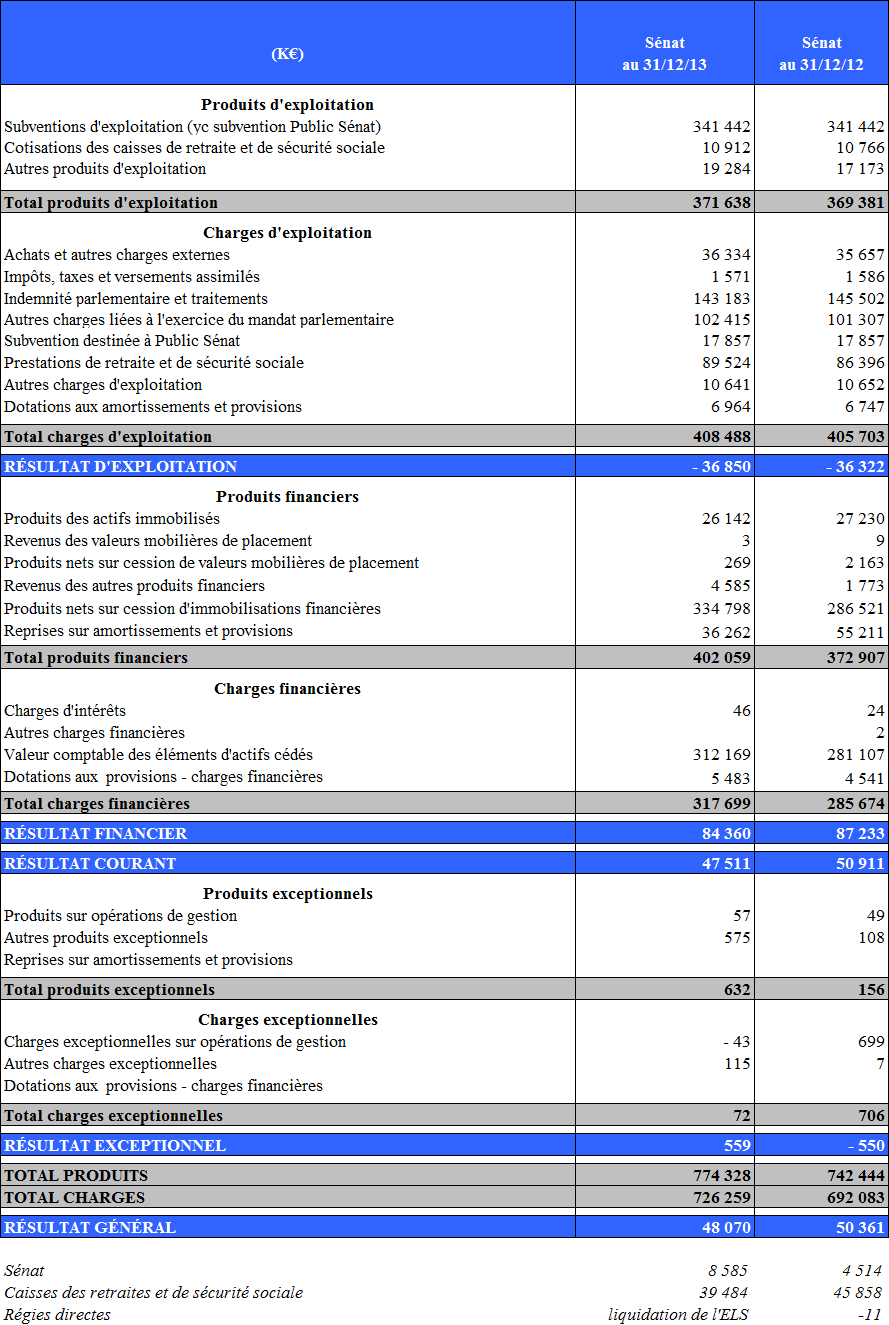Select the (K€) header cell
The image size is (889, 1325).
point(287,54)
